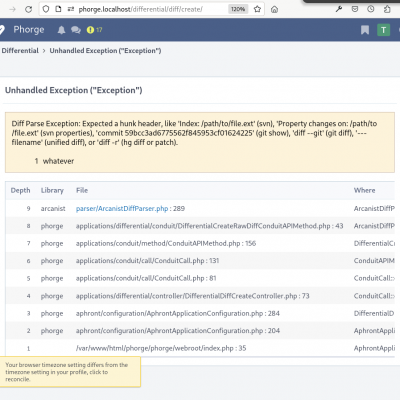Click the timezone reconcile notification
This screenshot has height=400, width=400.
coord(70,372)
